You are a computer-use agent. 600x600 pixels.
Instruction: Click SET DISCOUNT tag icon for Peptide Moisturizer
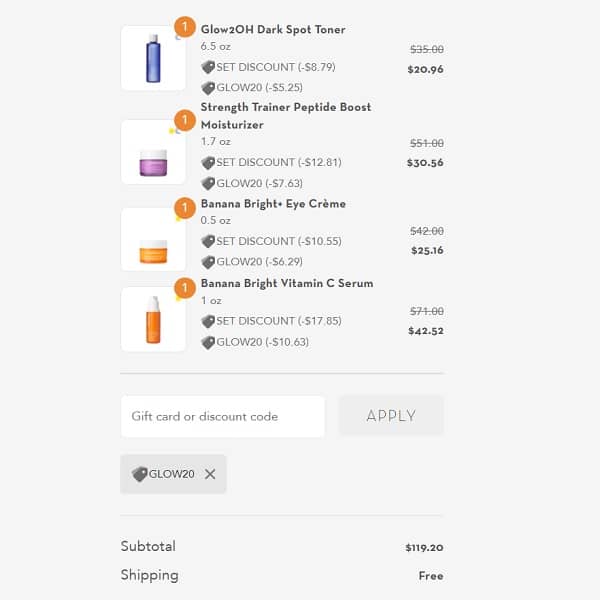[x=208, y=162]
